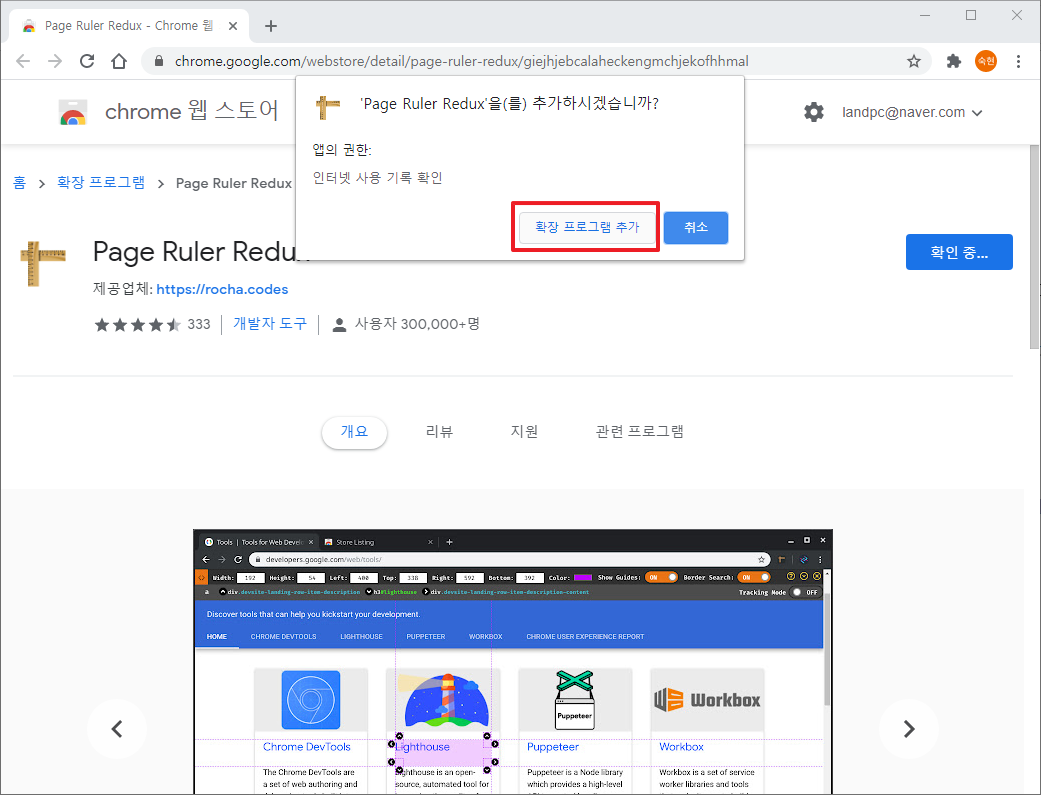Click the next screenshot carousel arrow

click(908, 729)
